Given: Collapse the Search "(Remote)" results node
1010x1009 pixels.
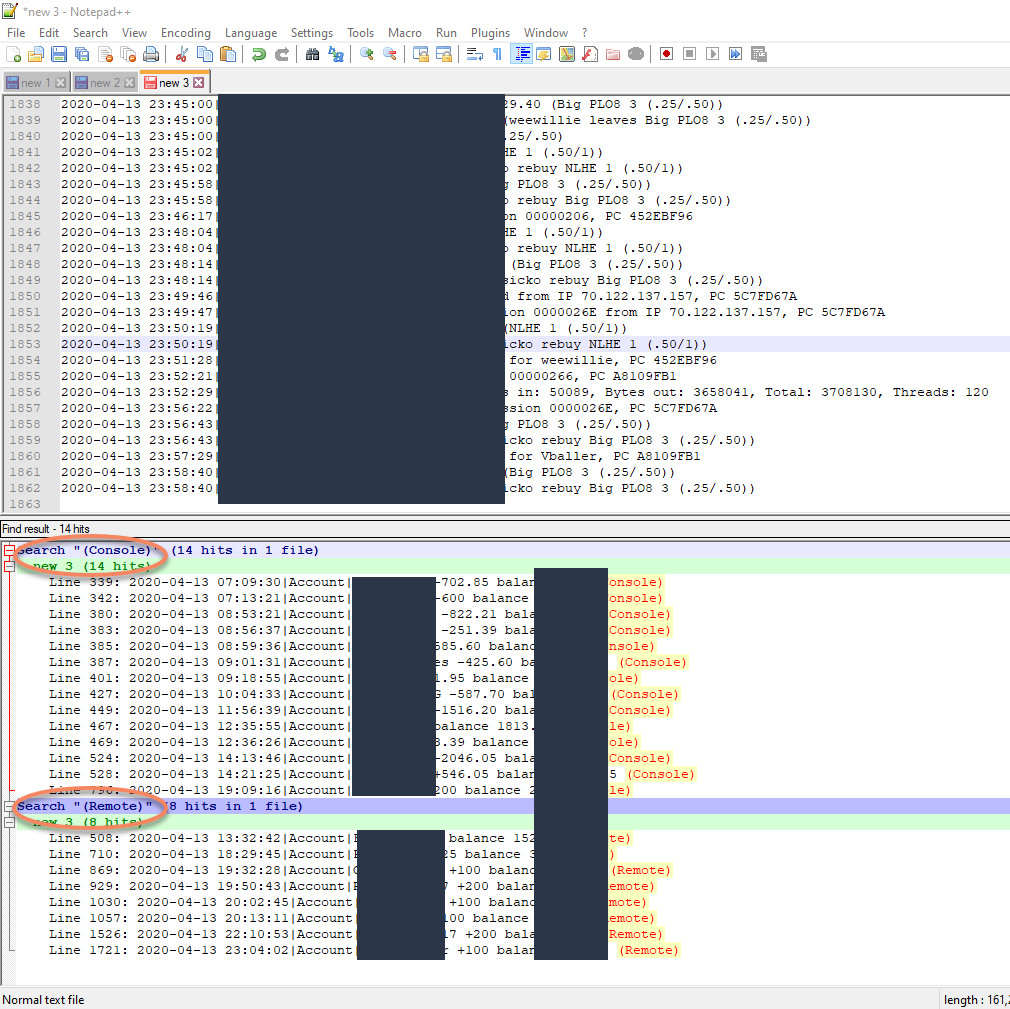Looking at the screenshot, I should tap(9, 806).
